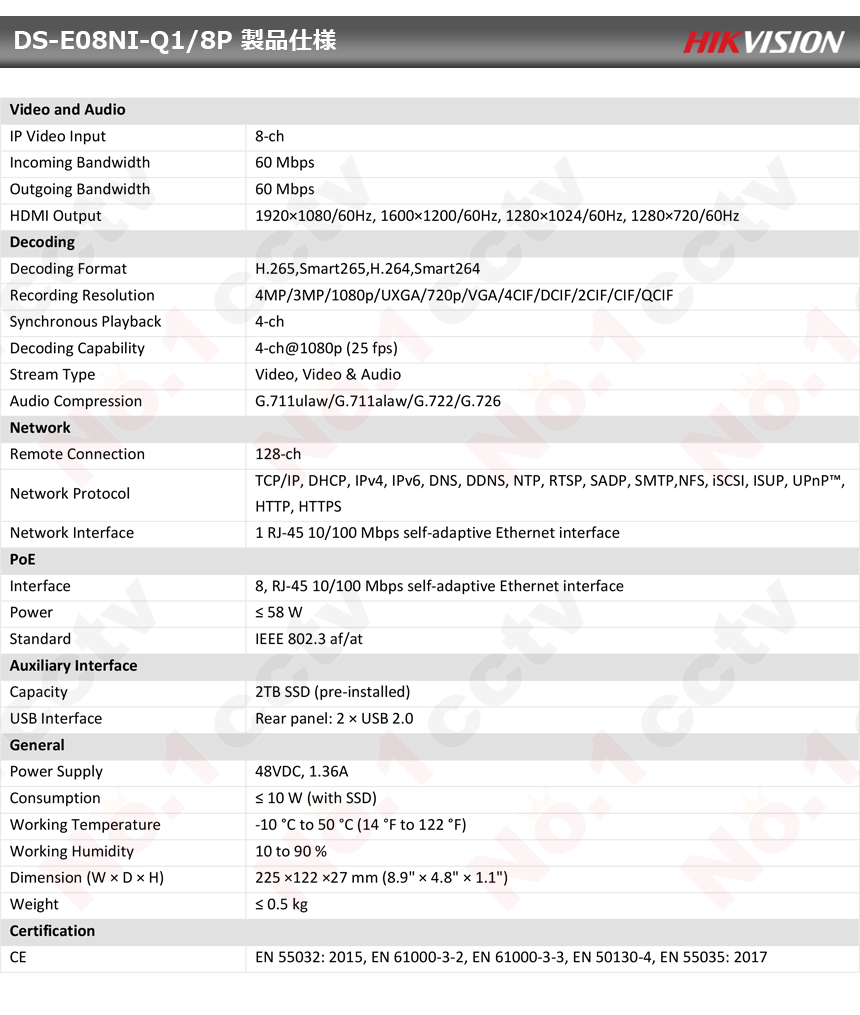Click the '-10 °C to 50 °C' temperature value
Image resolution: width=860 pixels, height=1015 pixels.
click(x=360, y=825)
